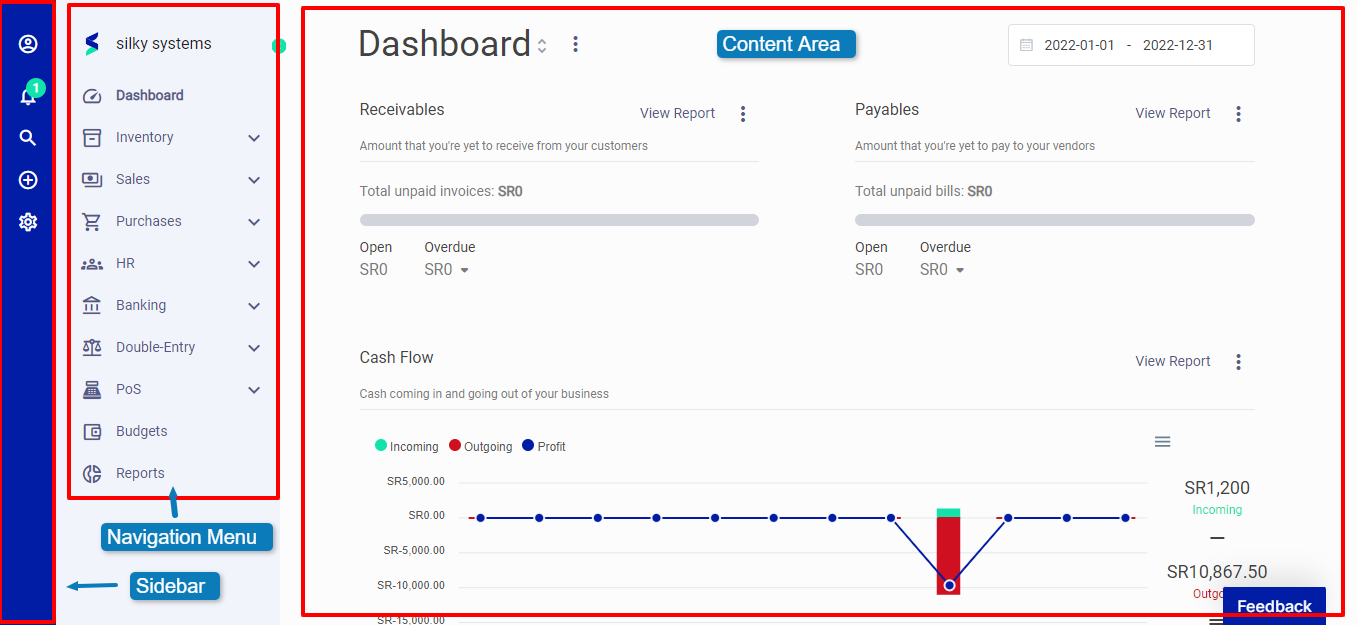Open settings via the gear icon
The image size is (1358, 625).
click(28, 222)
